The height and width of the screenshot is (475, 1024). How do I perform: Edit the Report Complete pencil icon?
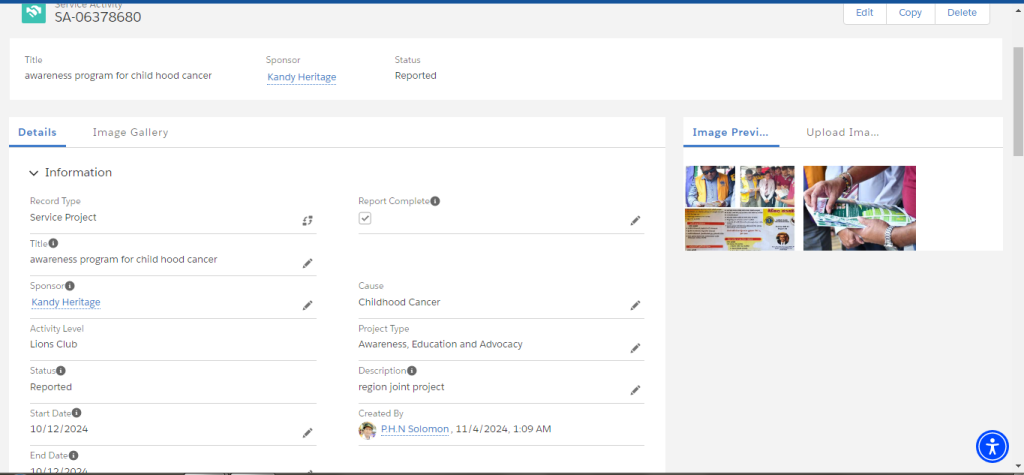point(635,221)
